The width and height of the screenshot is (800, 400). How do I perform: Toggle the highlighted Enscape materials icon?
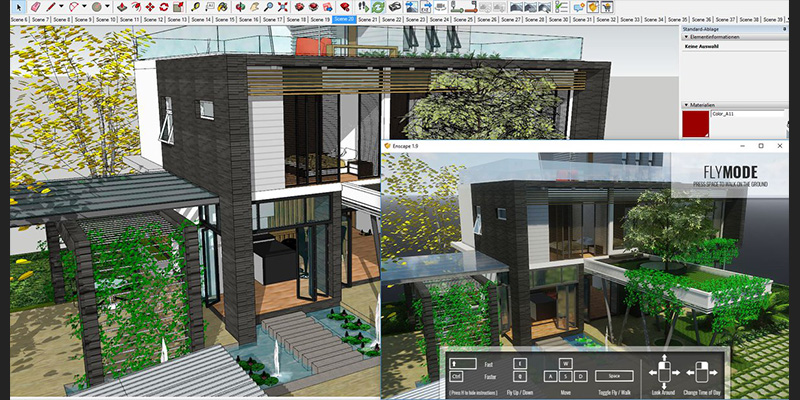pos(592,7)
